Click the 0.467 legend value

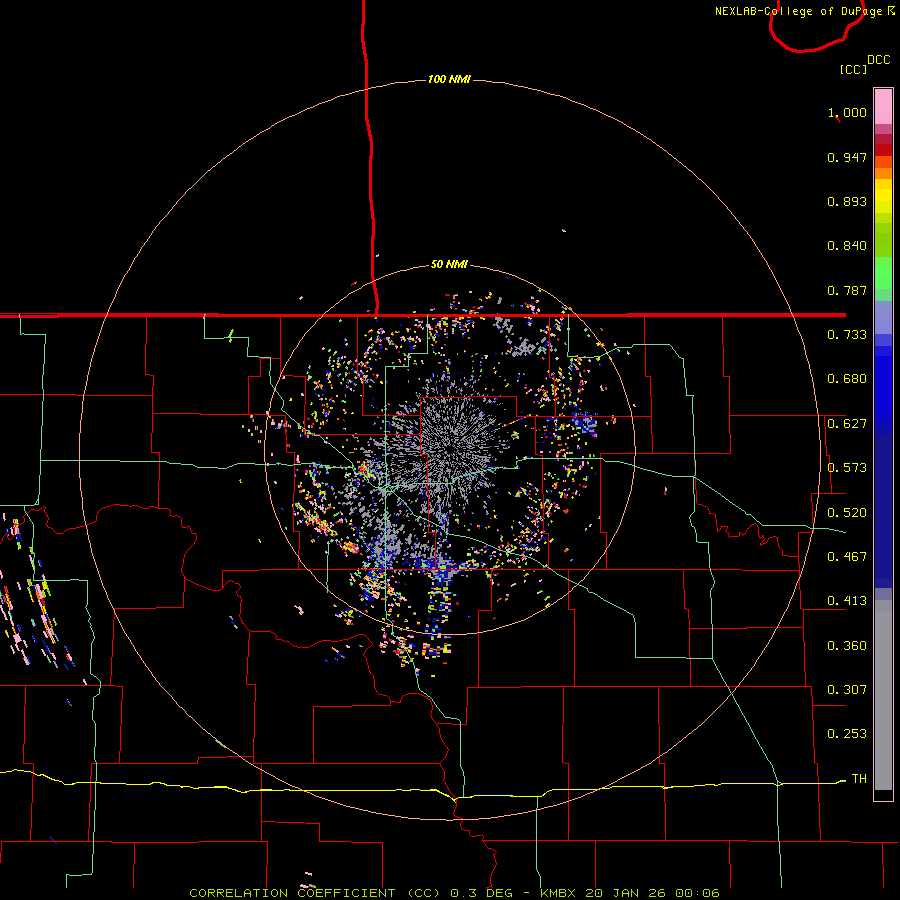pyautogui.click(x=847, y=557)
